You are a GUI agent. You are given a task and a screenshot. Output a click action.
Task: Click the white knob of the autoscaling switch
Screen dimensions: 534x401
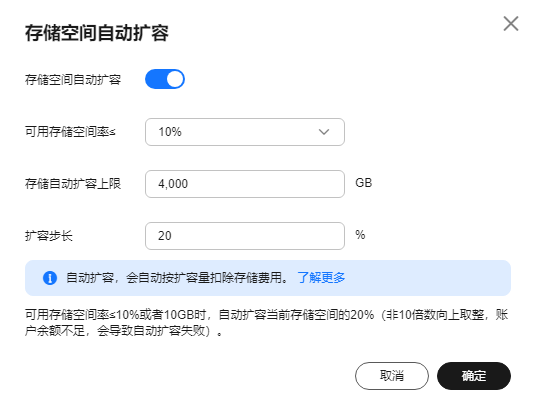(x=175, y=79)
